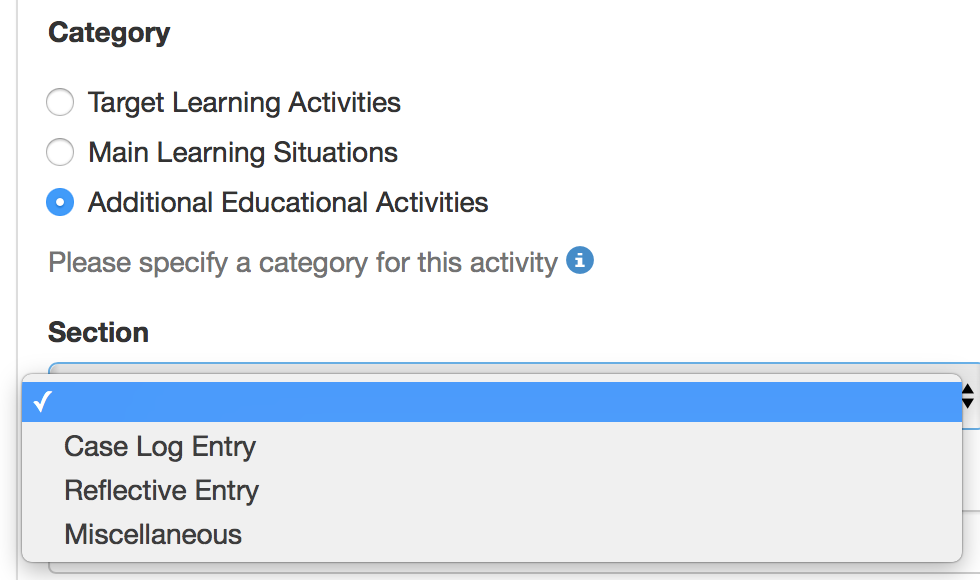Viewport: 980px width, 580px height.
Task: Select the Target Learning Activities radio button
Action: (x=60, y=102)
